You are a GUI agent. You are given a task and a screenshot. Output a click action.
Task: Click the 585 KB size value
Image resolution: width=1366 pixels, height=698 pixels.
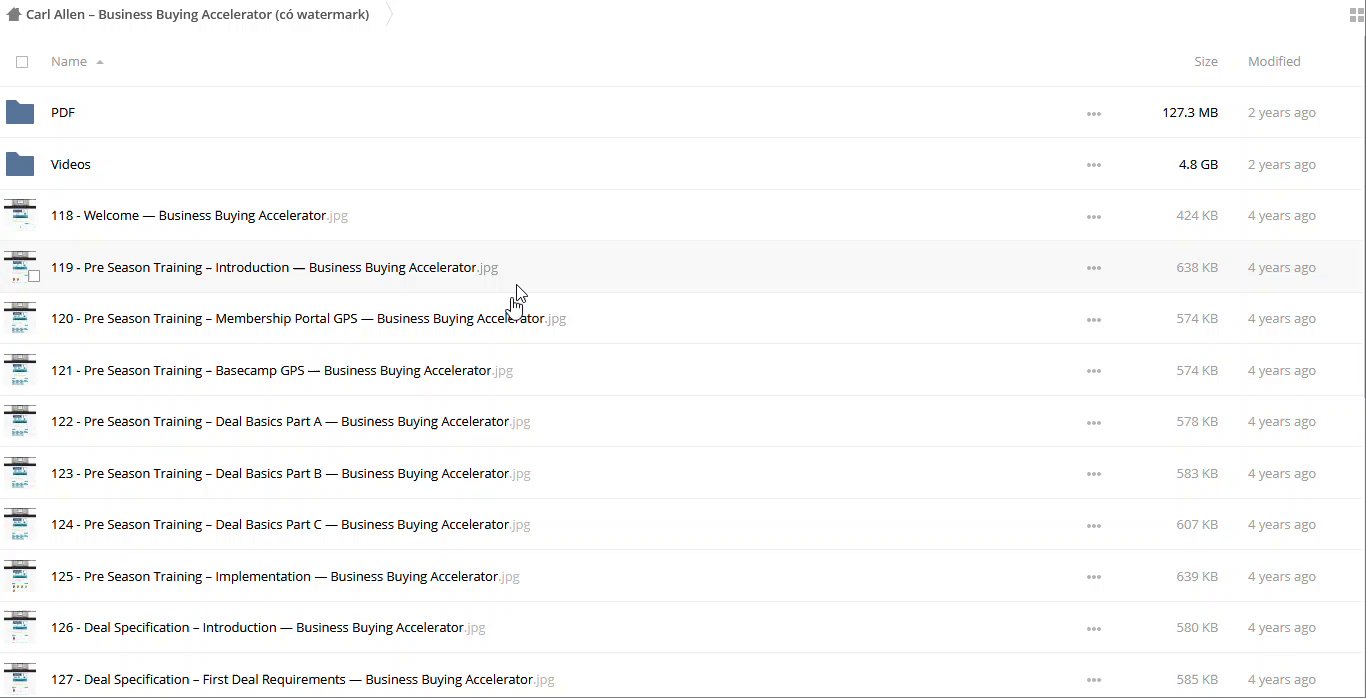(x=1197, y=679)
